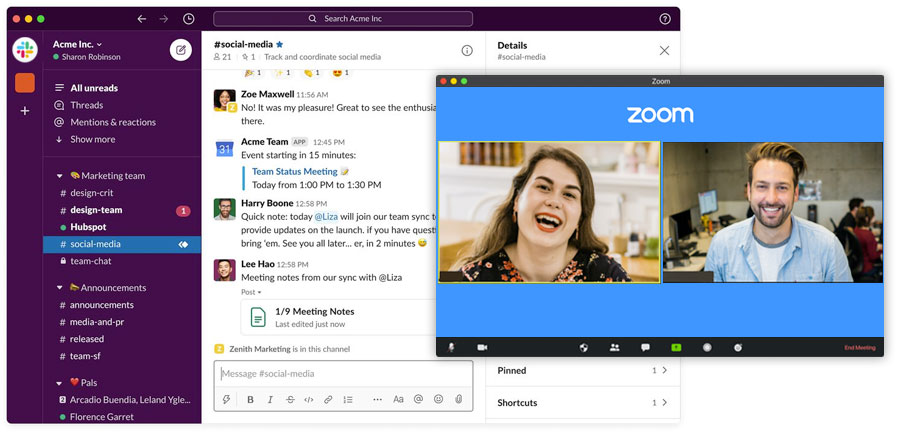Collapse the Pals section
The width and height of the screenshot is (900, 437).
[59, 383]
